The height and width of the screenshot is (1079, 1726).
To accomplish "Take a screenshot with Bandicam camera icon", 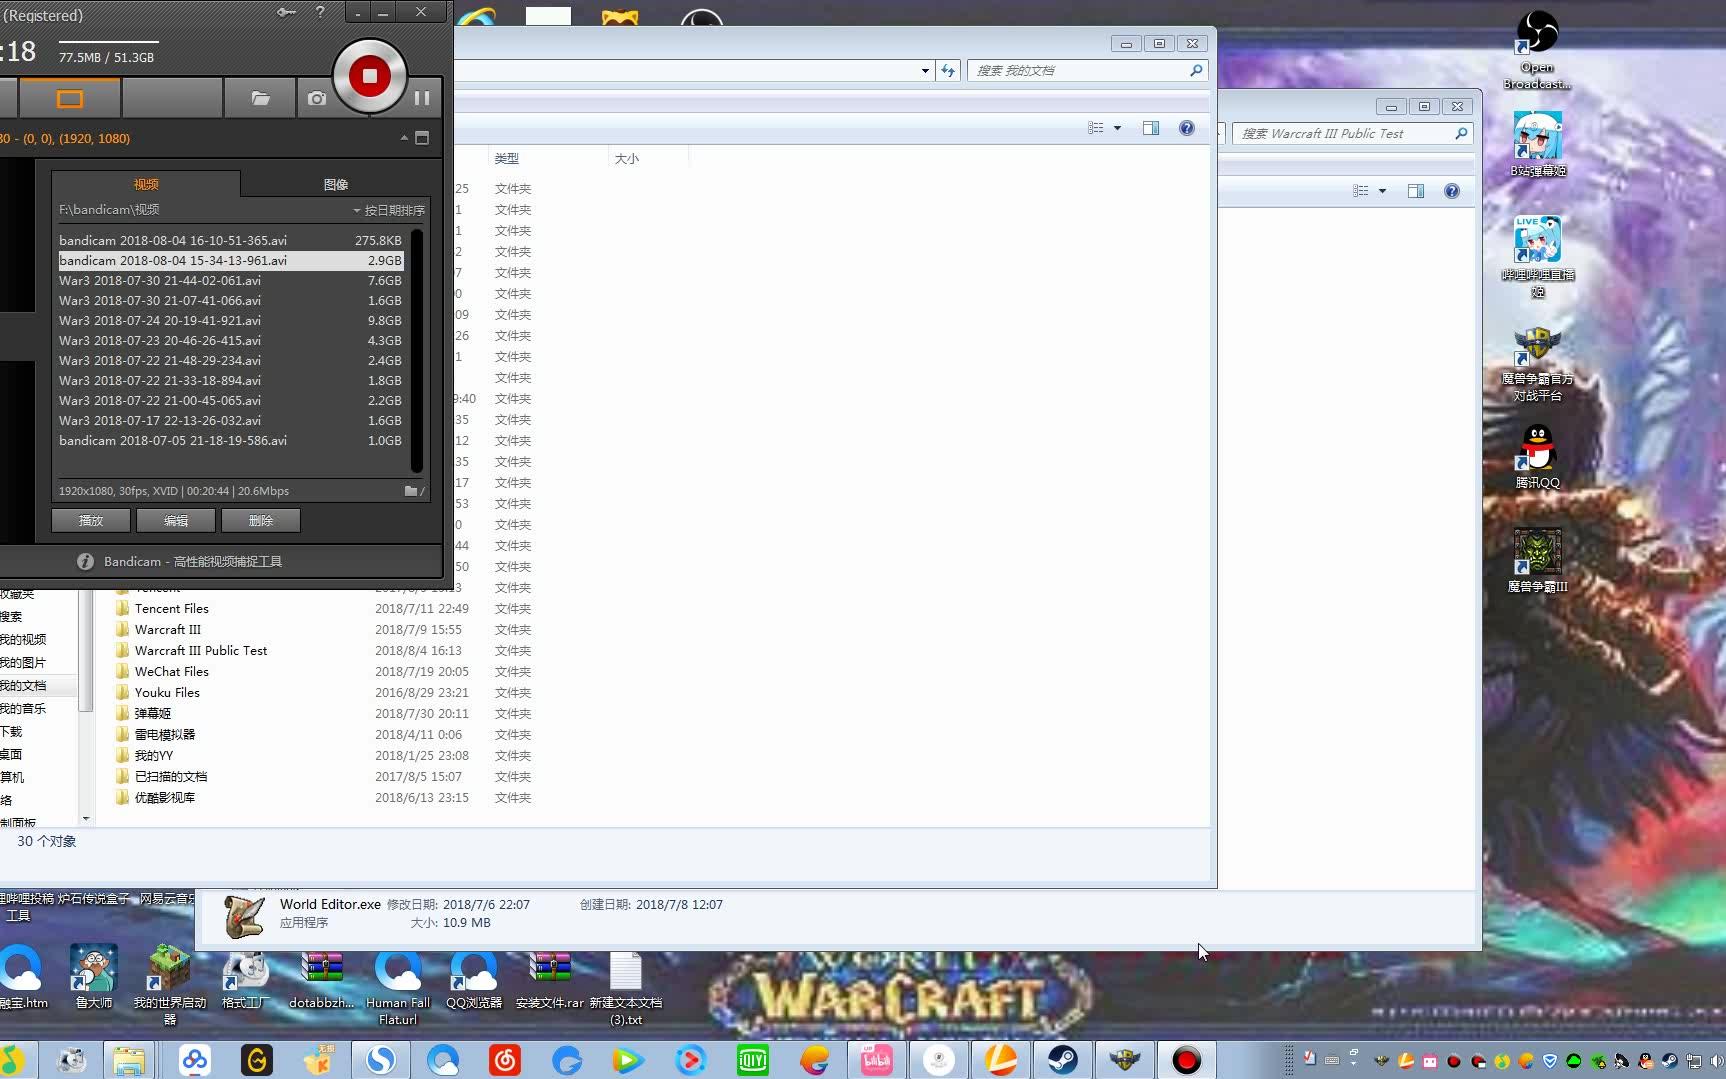I will (317, 98).
